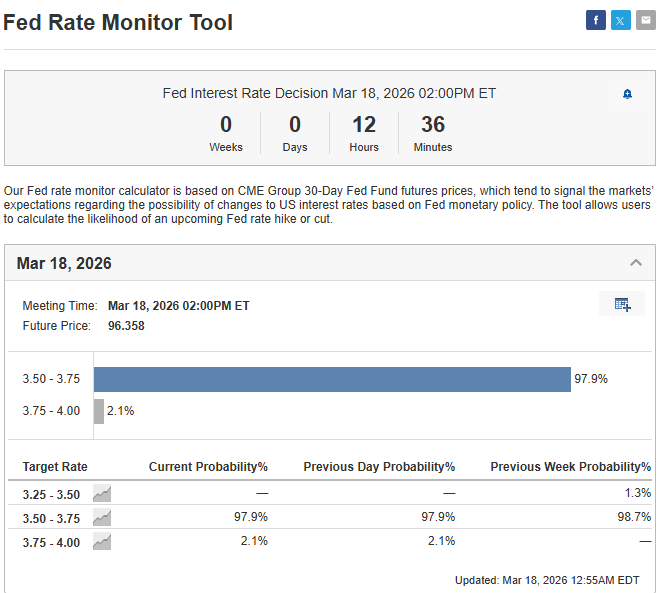The height and width of the screenshot is (593, 658).
Task: Open chart icon for 3.25 - 3.50 row
Action: [x=102, y=493]
